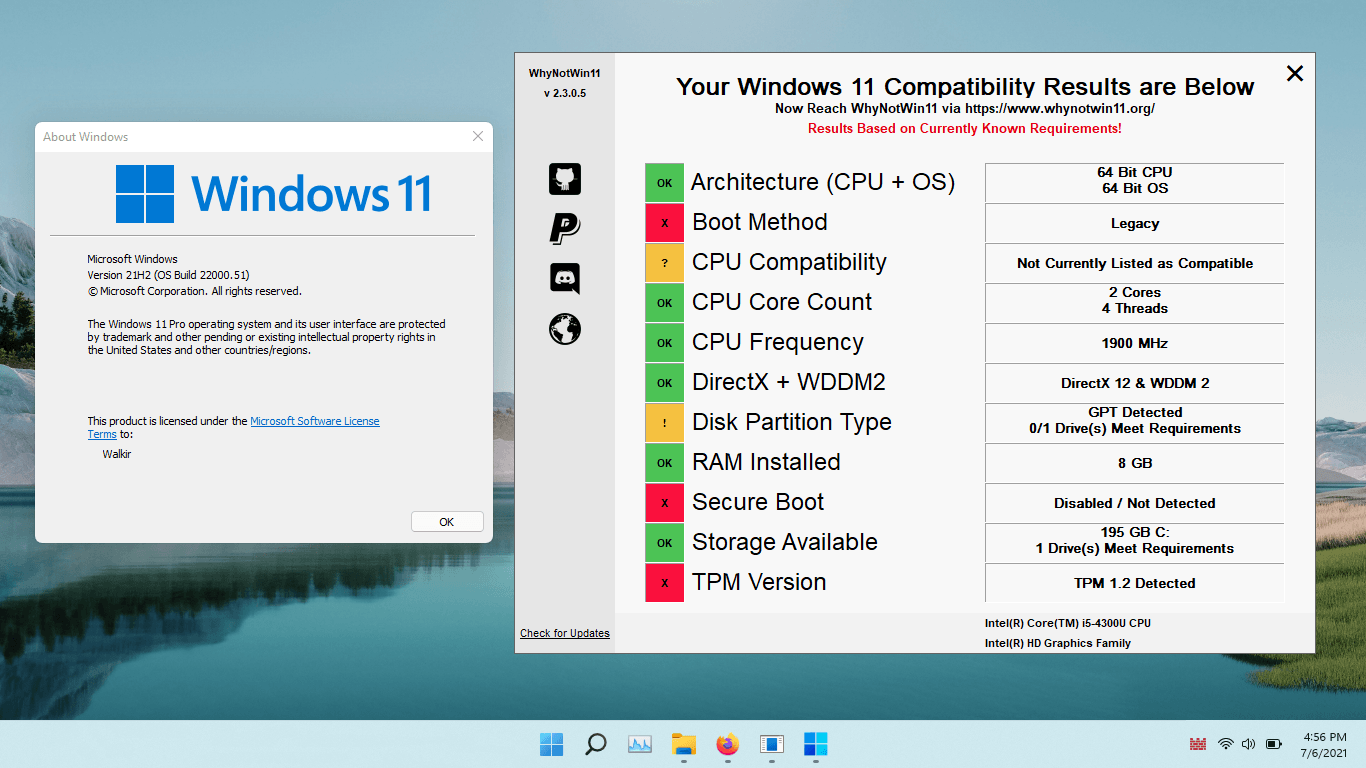Image resolution: width=1366 pixels, height=768 pixels.
Task: Open taskbar Search
Action: tap(595, 744)
